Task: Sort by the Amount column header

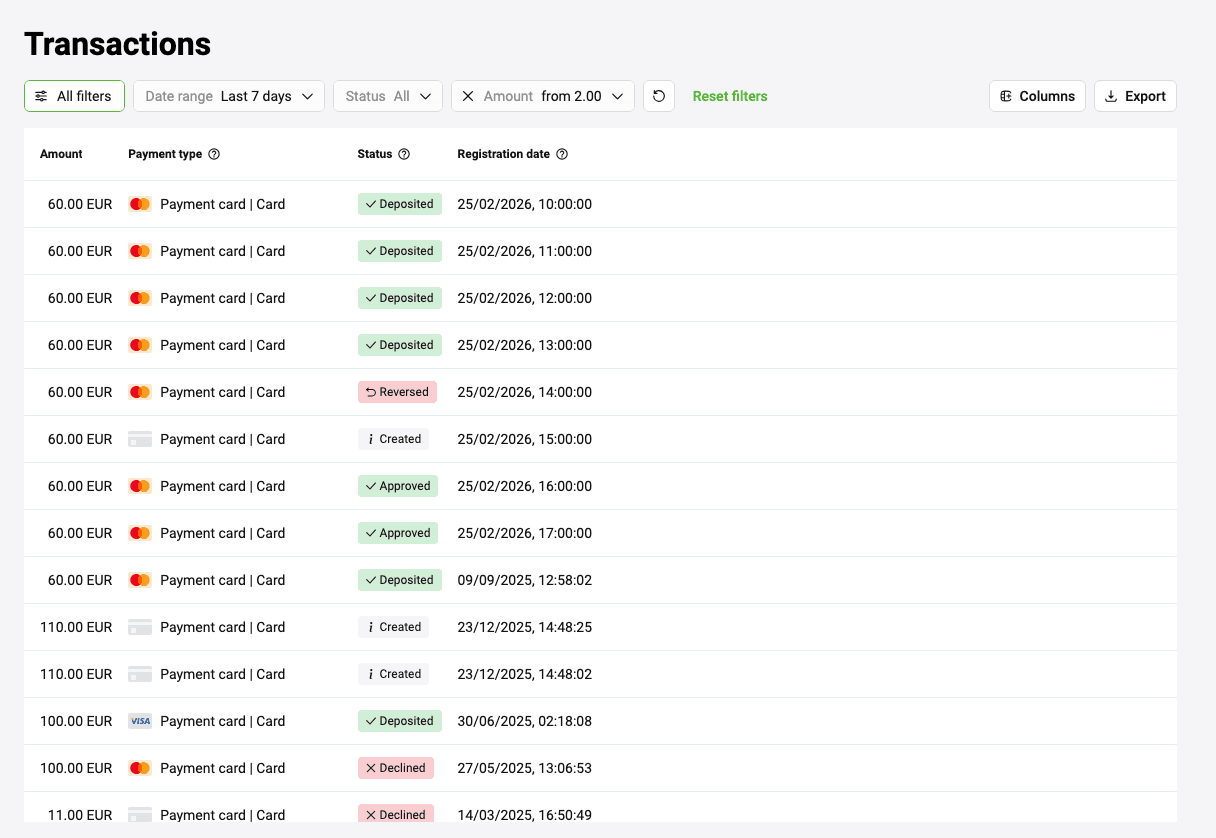Action: tap(61, 154)
